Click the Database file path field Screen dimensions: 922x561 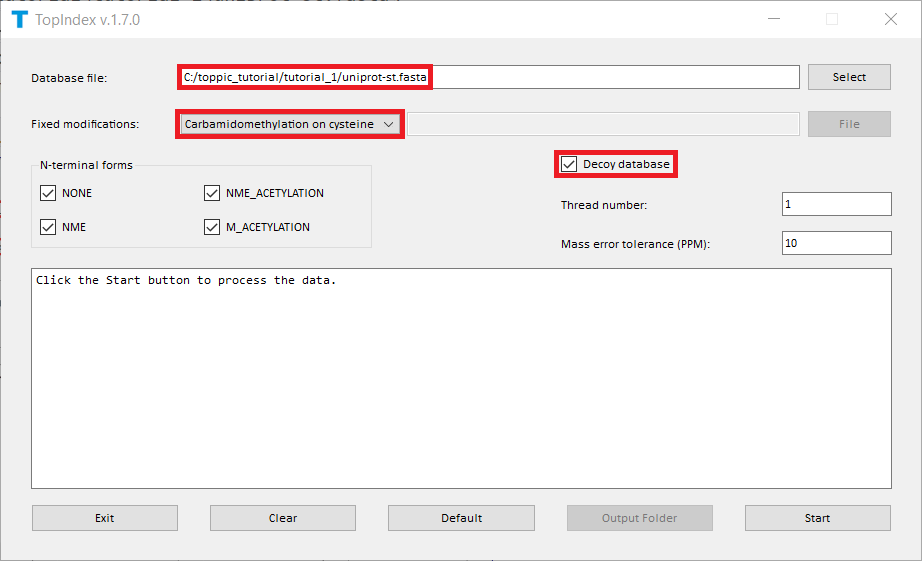488,77
